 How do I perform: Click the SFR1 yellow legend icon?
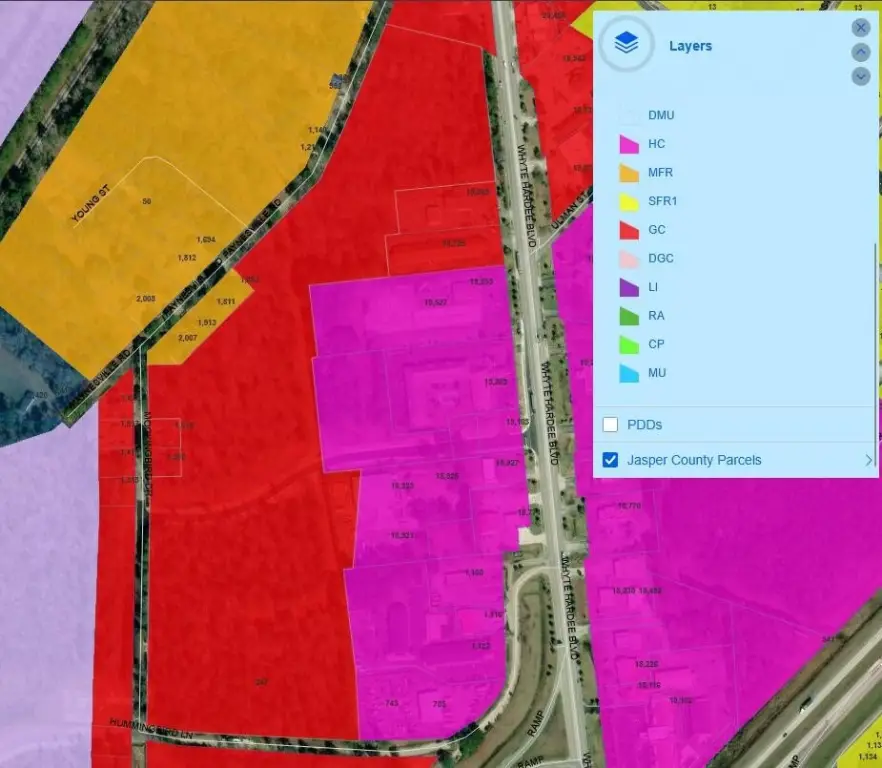pos(628,202)
